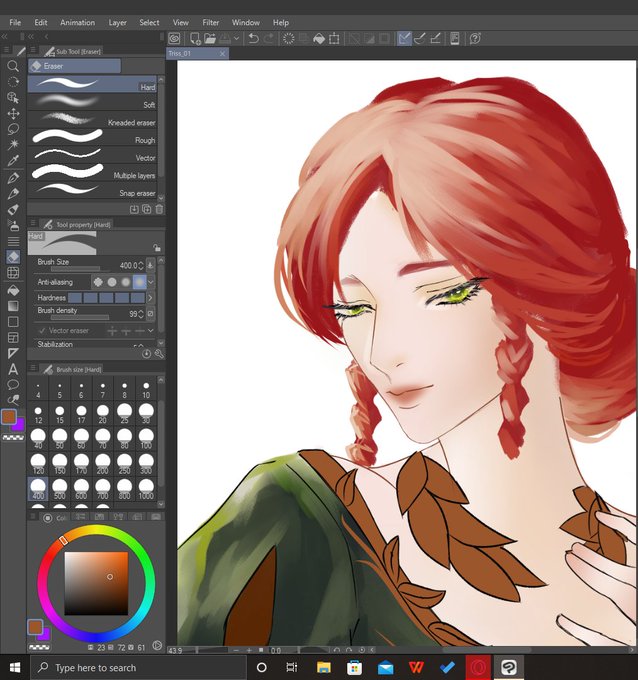Toggle the tool property lock icon
The height and width of the screenshot is (680, 638).
(x=157, y=248)
